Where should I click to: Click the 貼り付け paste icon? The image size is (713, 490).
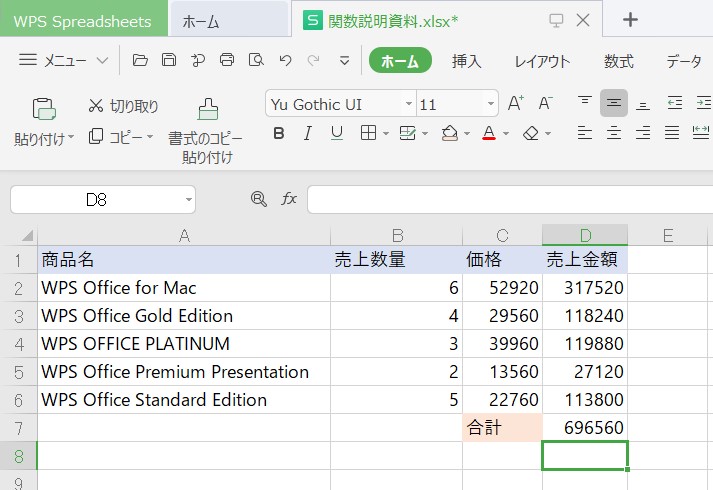click(44, 109)
